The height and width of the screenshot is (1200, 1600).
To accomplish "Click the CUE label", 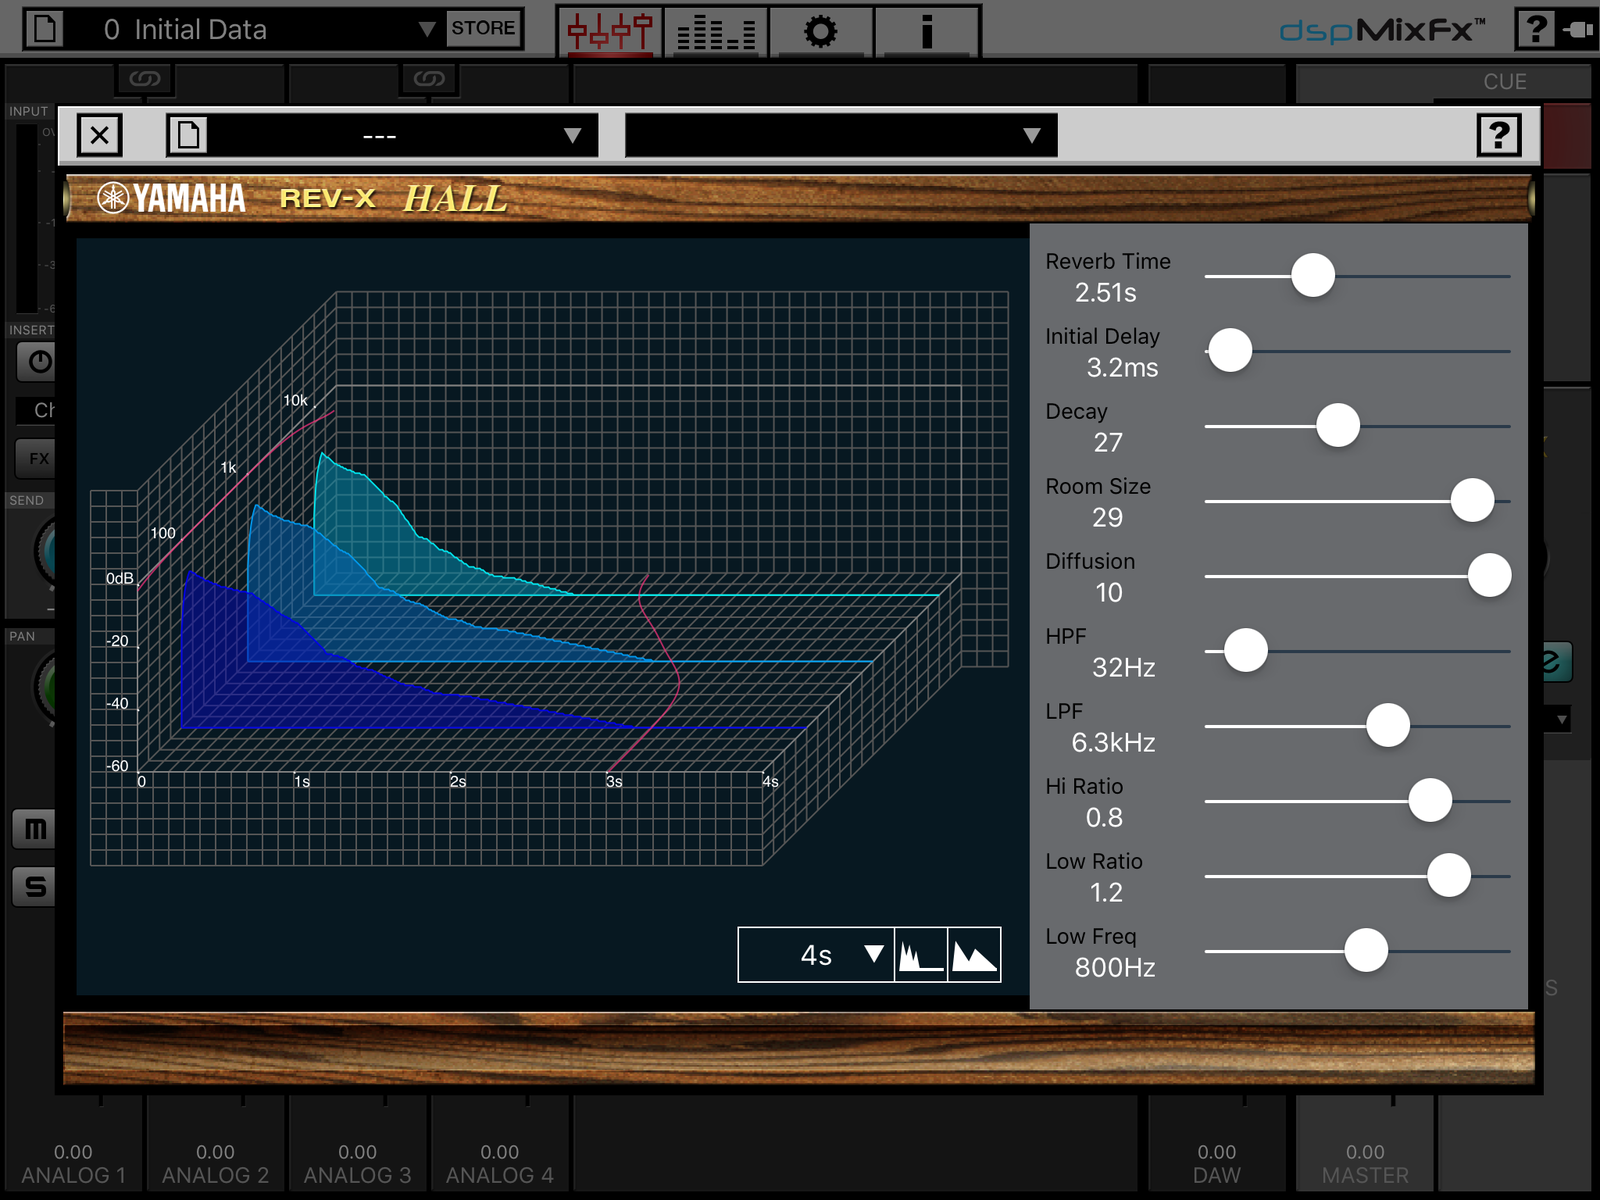I will (1505, 82).
